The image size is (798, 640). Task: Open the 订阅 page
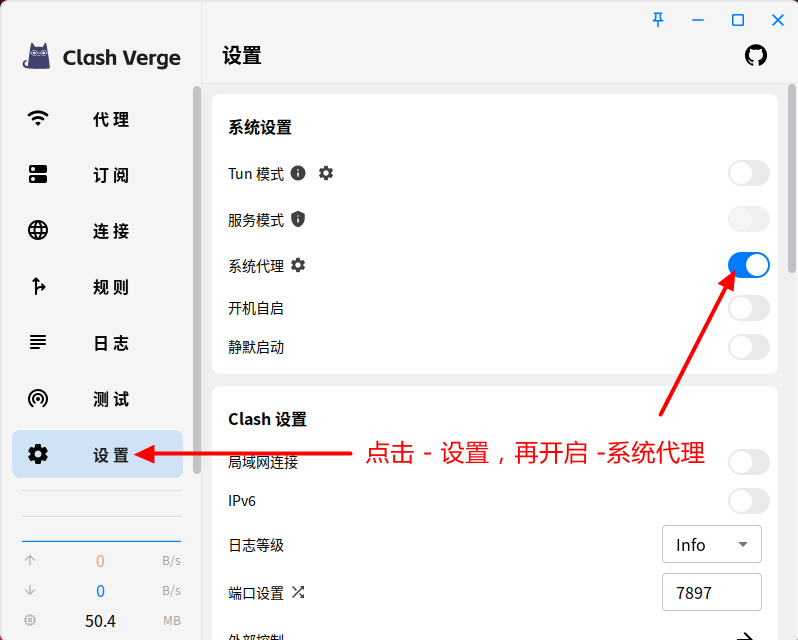pos(97,174)
